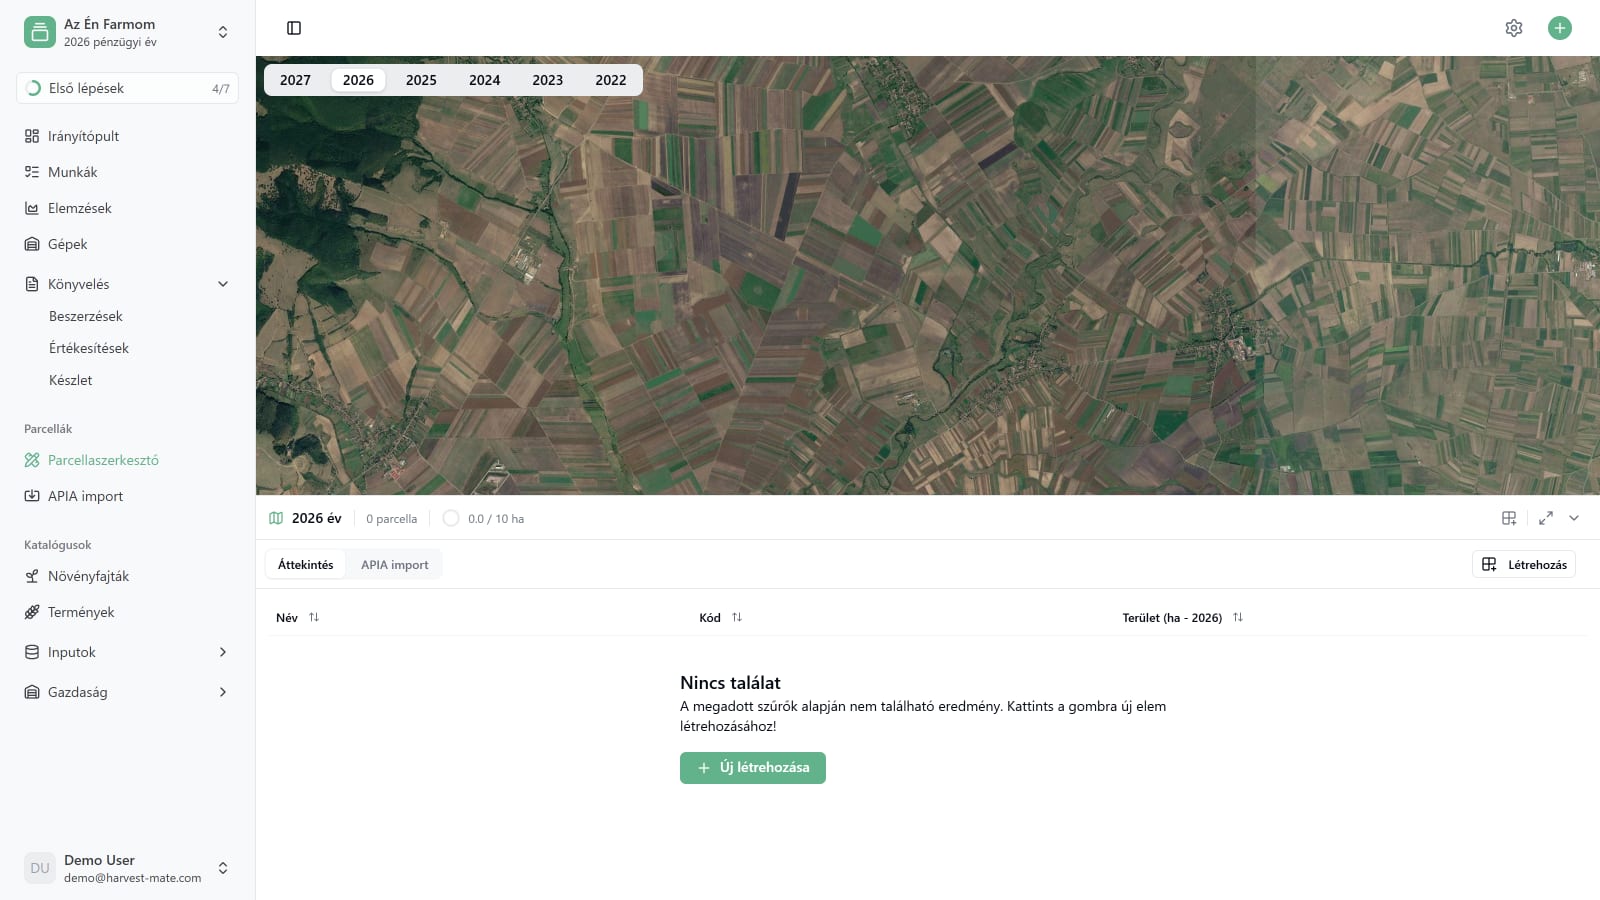Collapse panel with the chevron down
1600x900 pixels.
coord(1574,518)
